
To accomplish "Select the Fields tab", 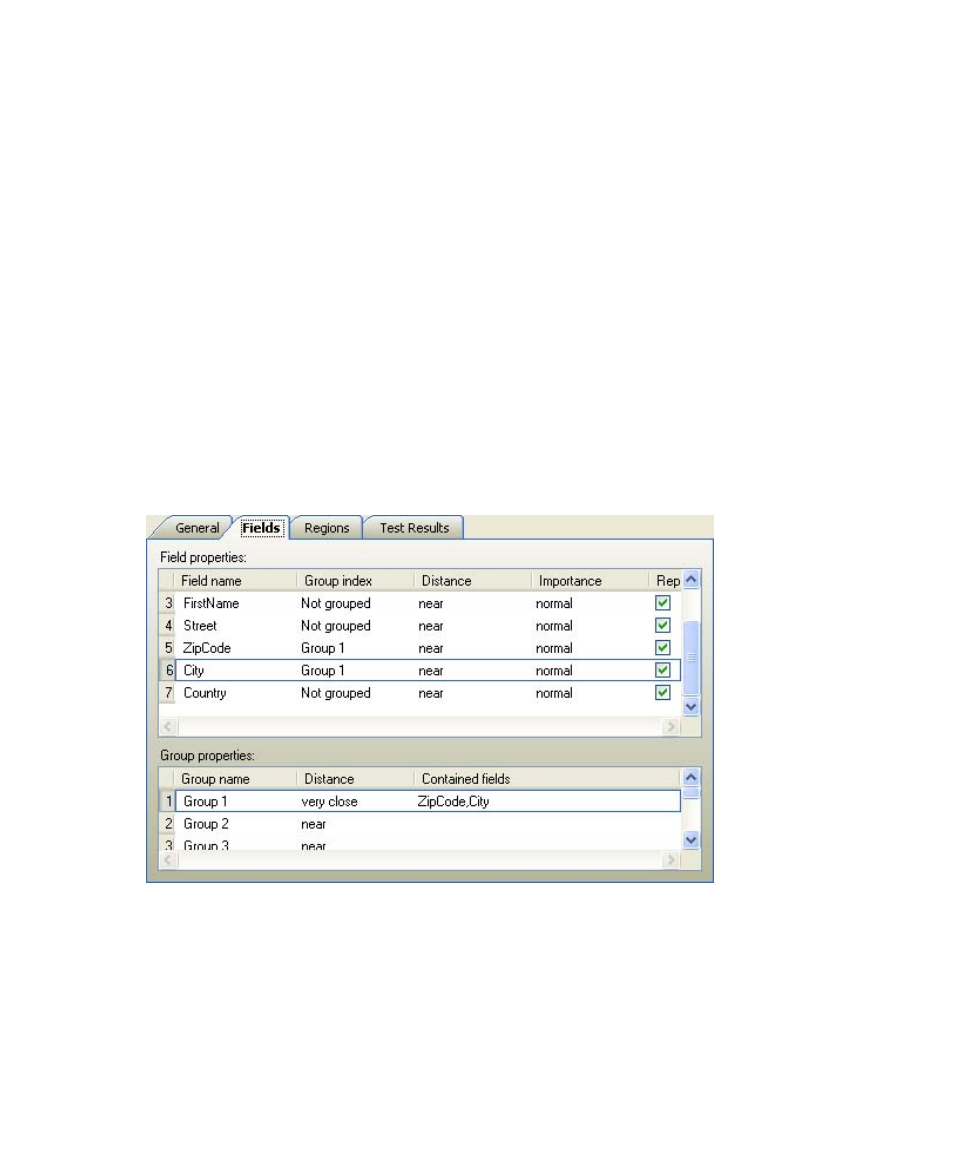I will 261,528.
